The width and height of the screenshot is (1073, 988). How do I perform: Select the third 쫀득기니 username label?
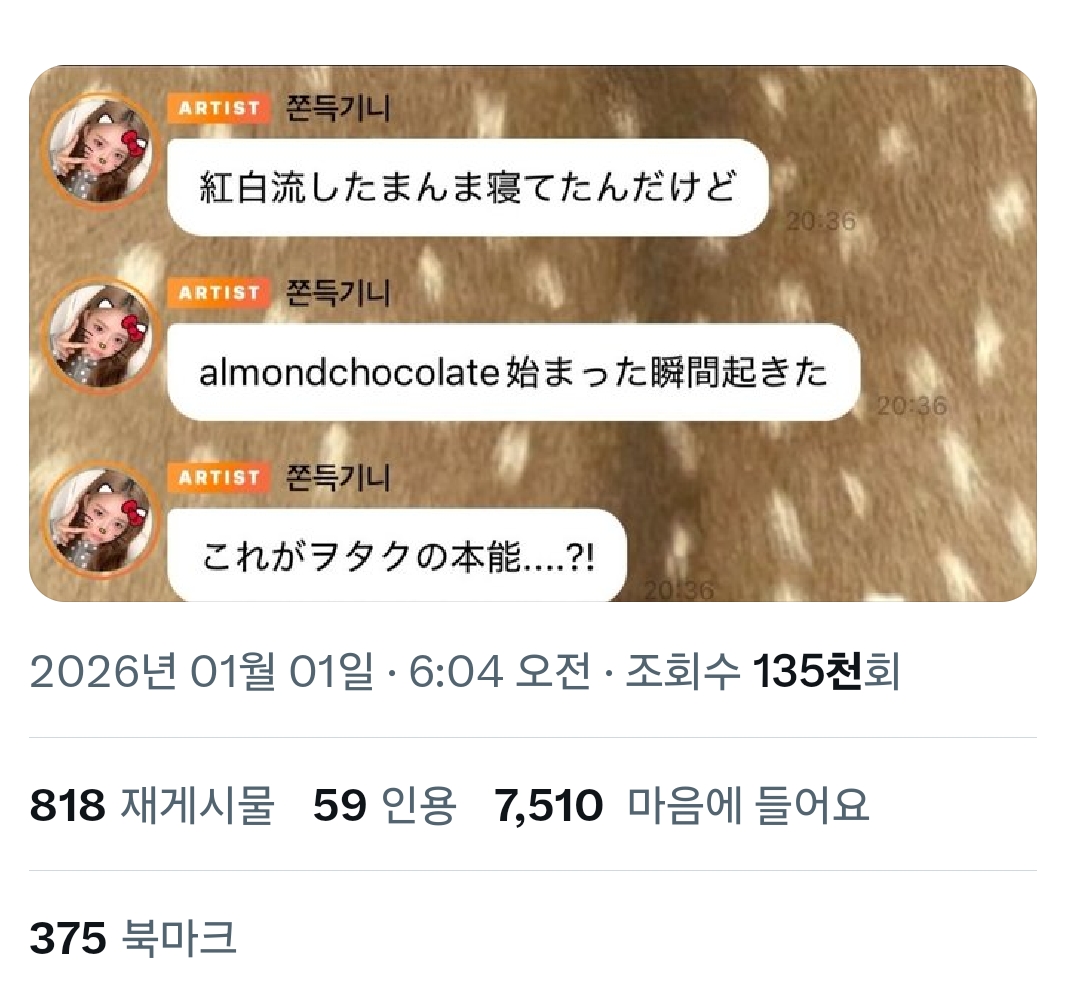click(x=338, y=478)
